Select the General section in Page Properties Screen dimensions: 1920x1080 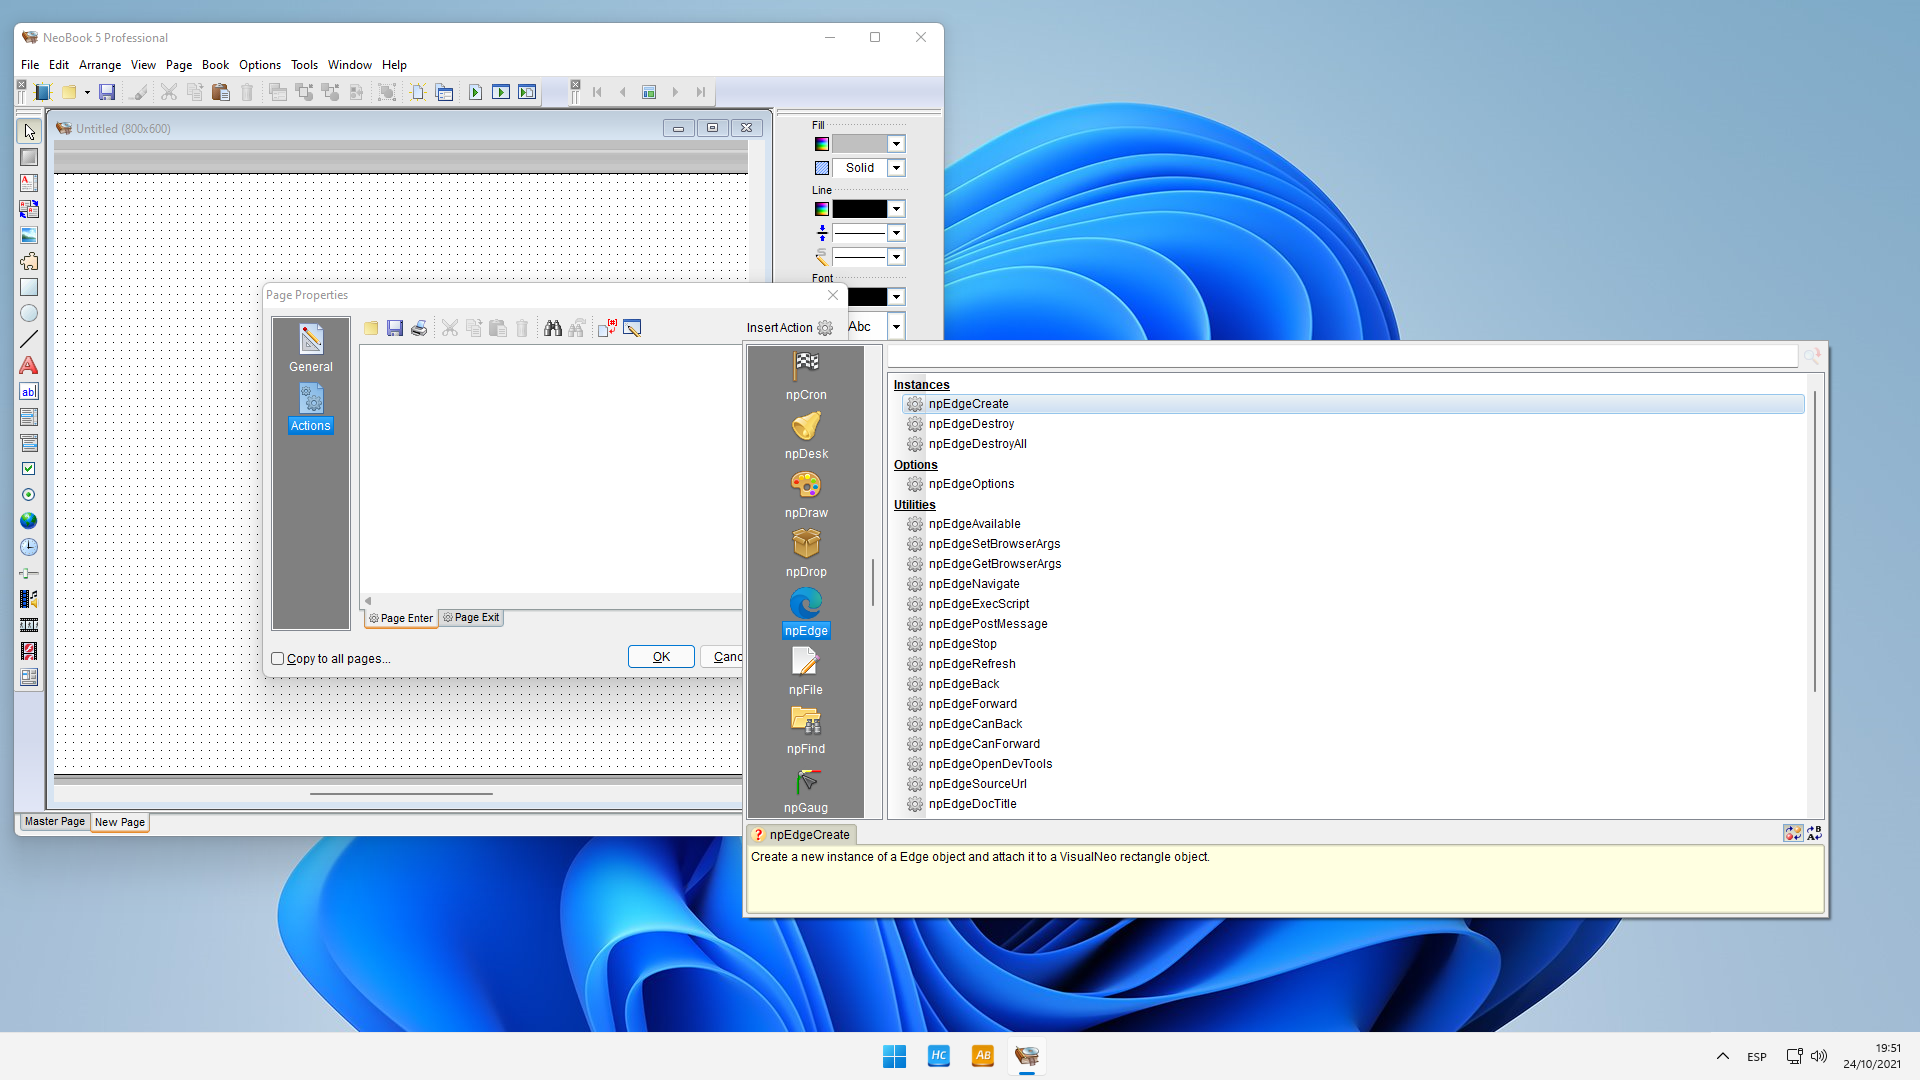tap(311, 349)
